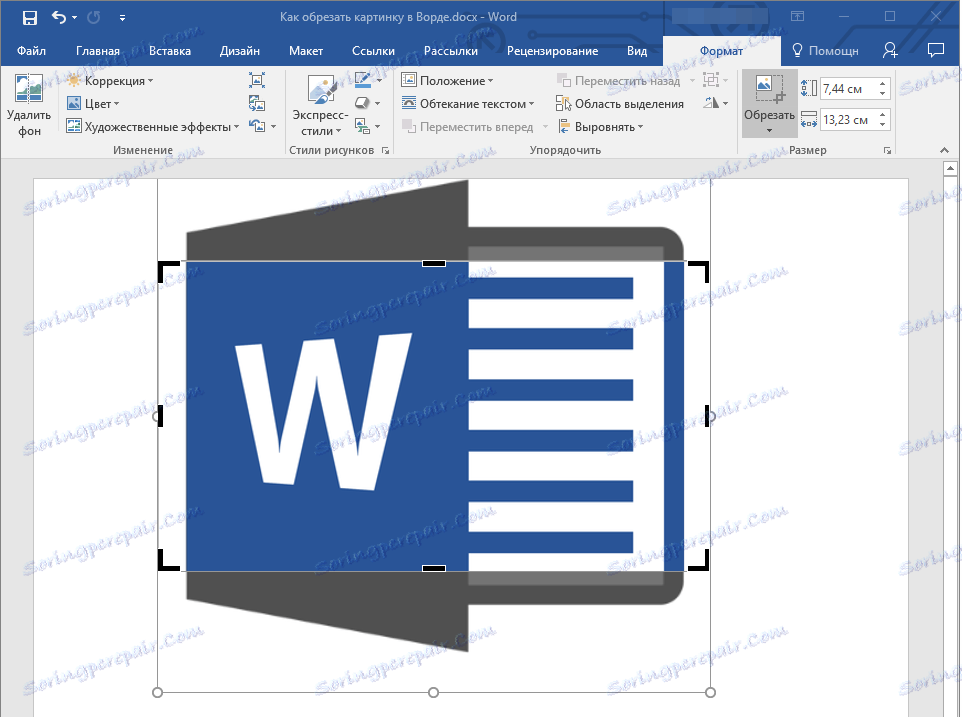Decrease height with the down spinner
This screenshot has height=717, width=962.
[x=882, y=94]
